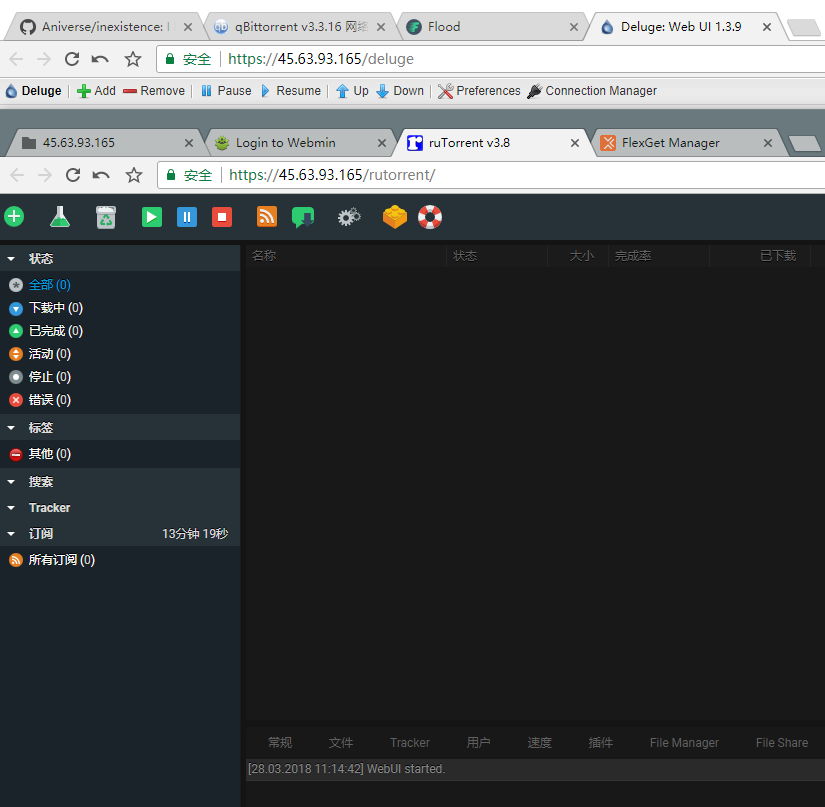
Task: Switch to the 45.63.93.165 browser tab
Action: point(104,143)
